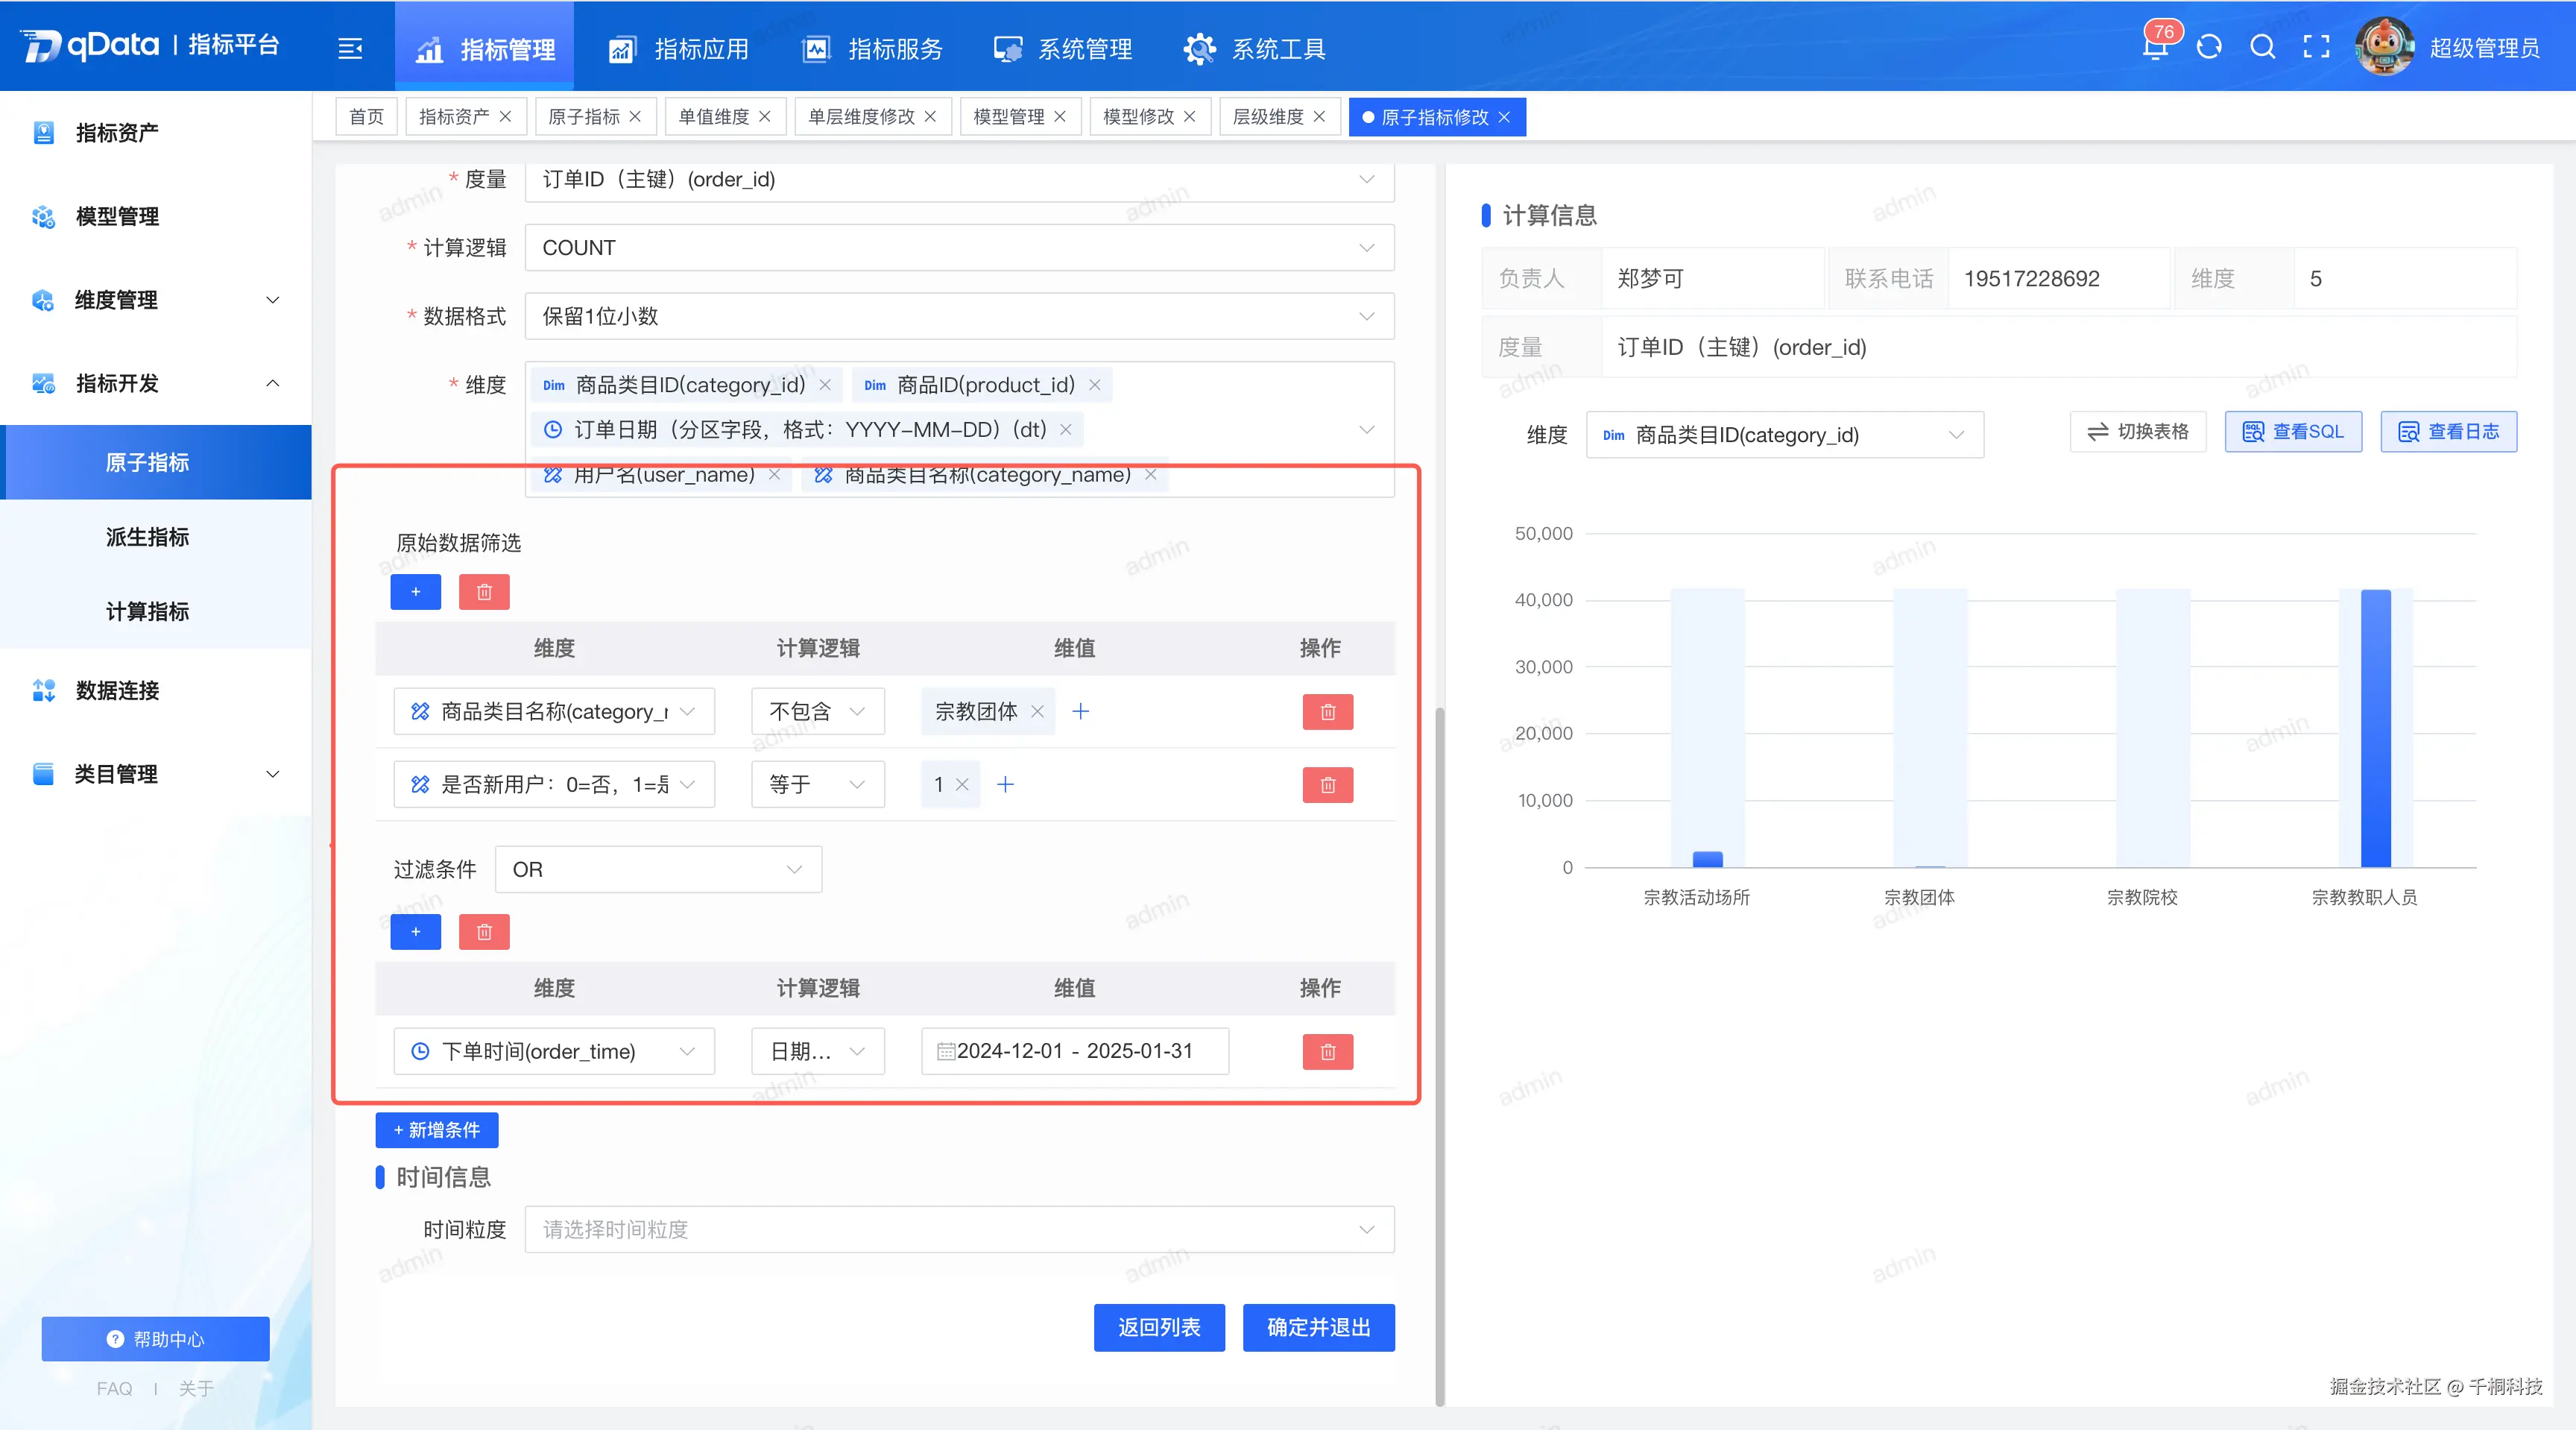Click the refresh icon in header
Viewport: 2576px width, 1430px height.
[x=2209, y=48]
